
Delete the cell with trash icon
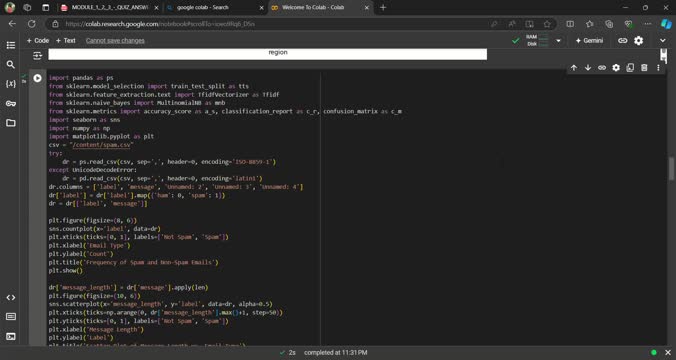pos(644,68)
